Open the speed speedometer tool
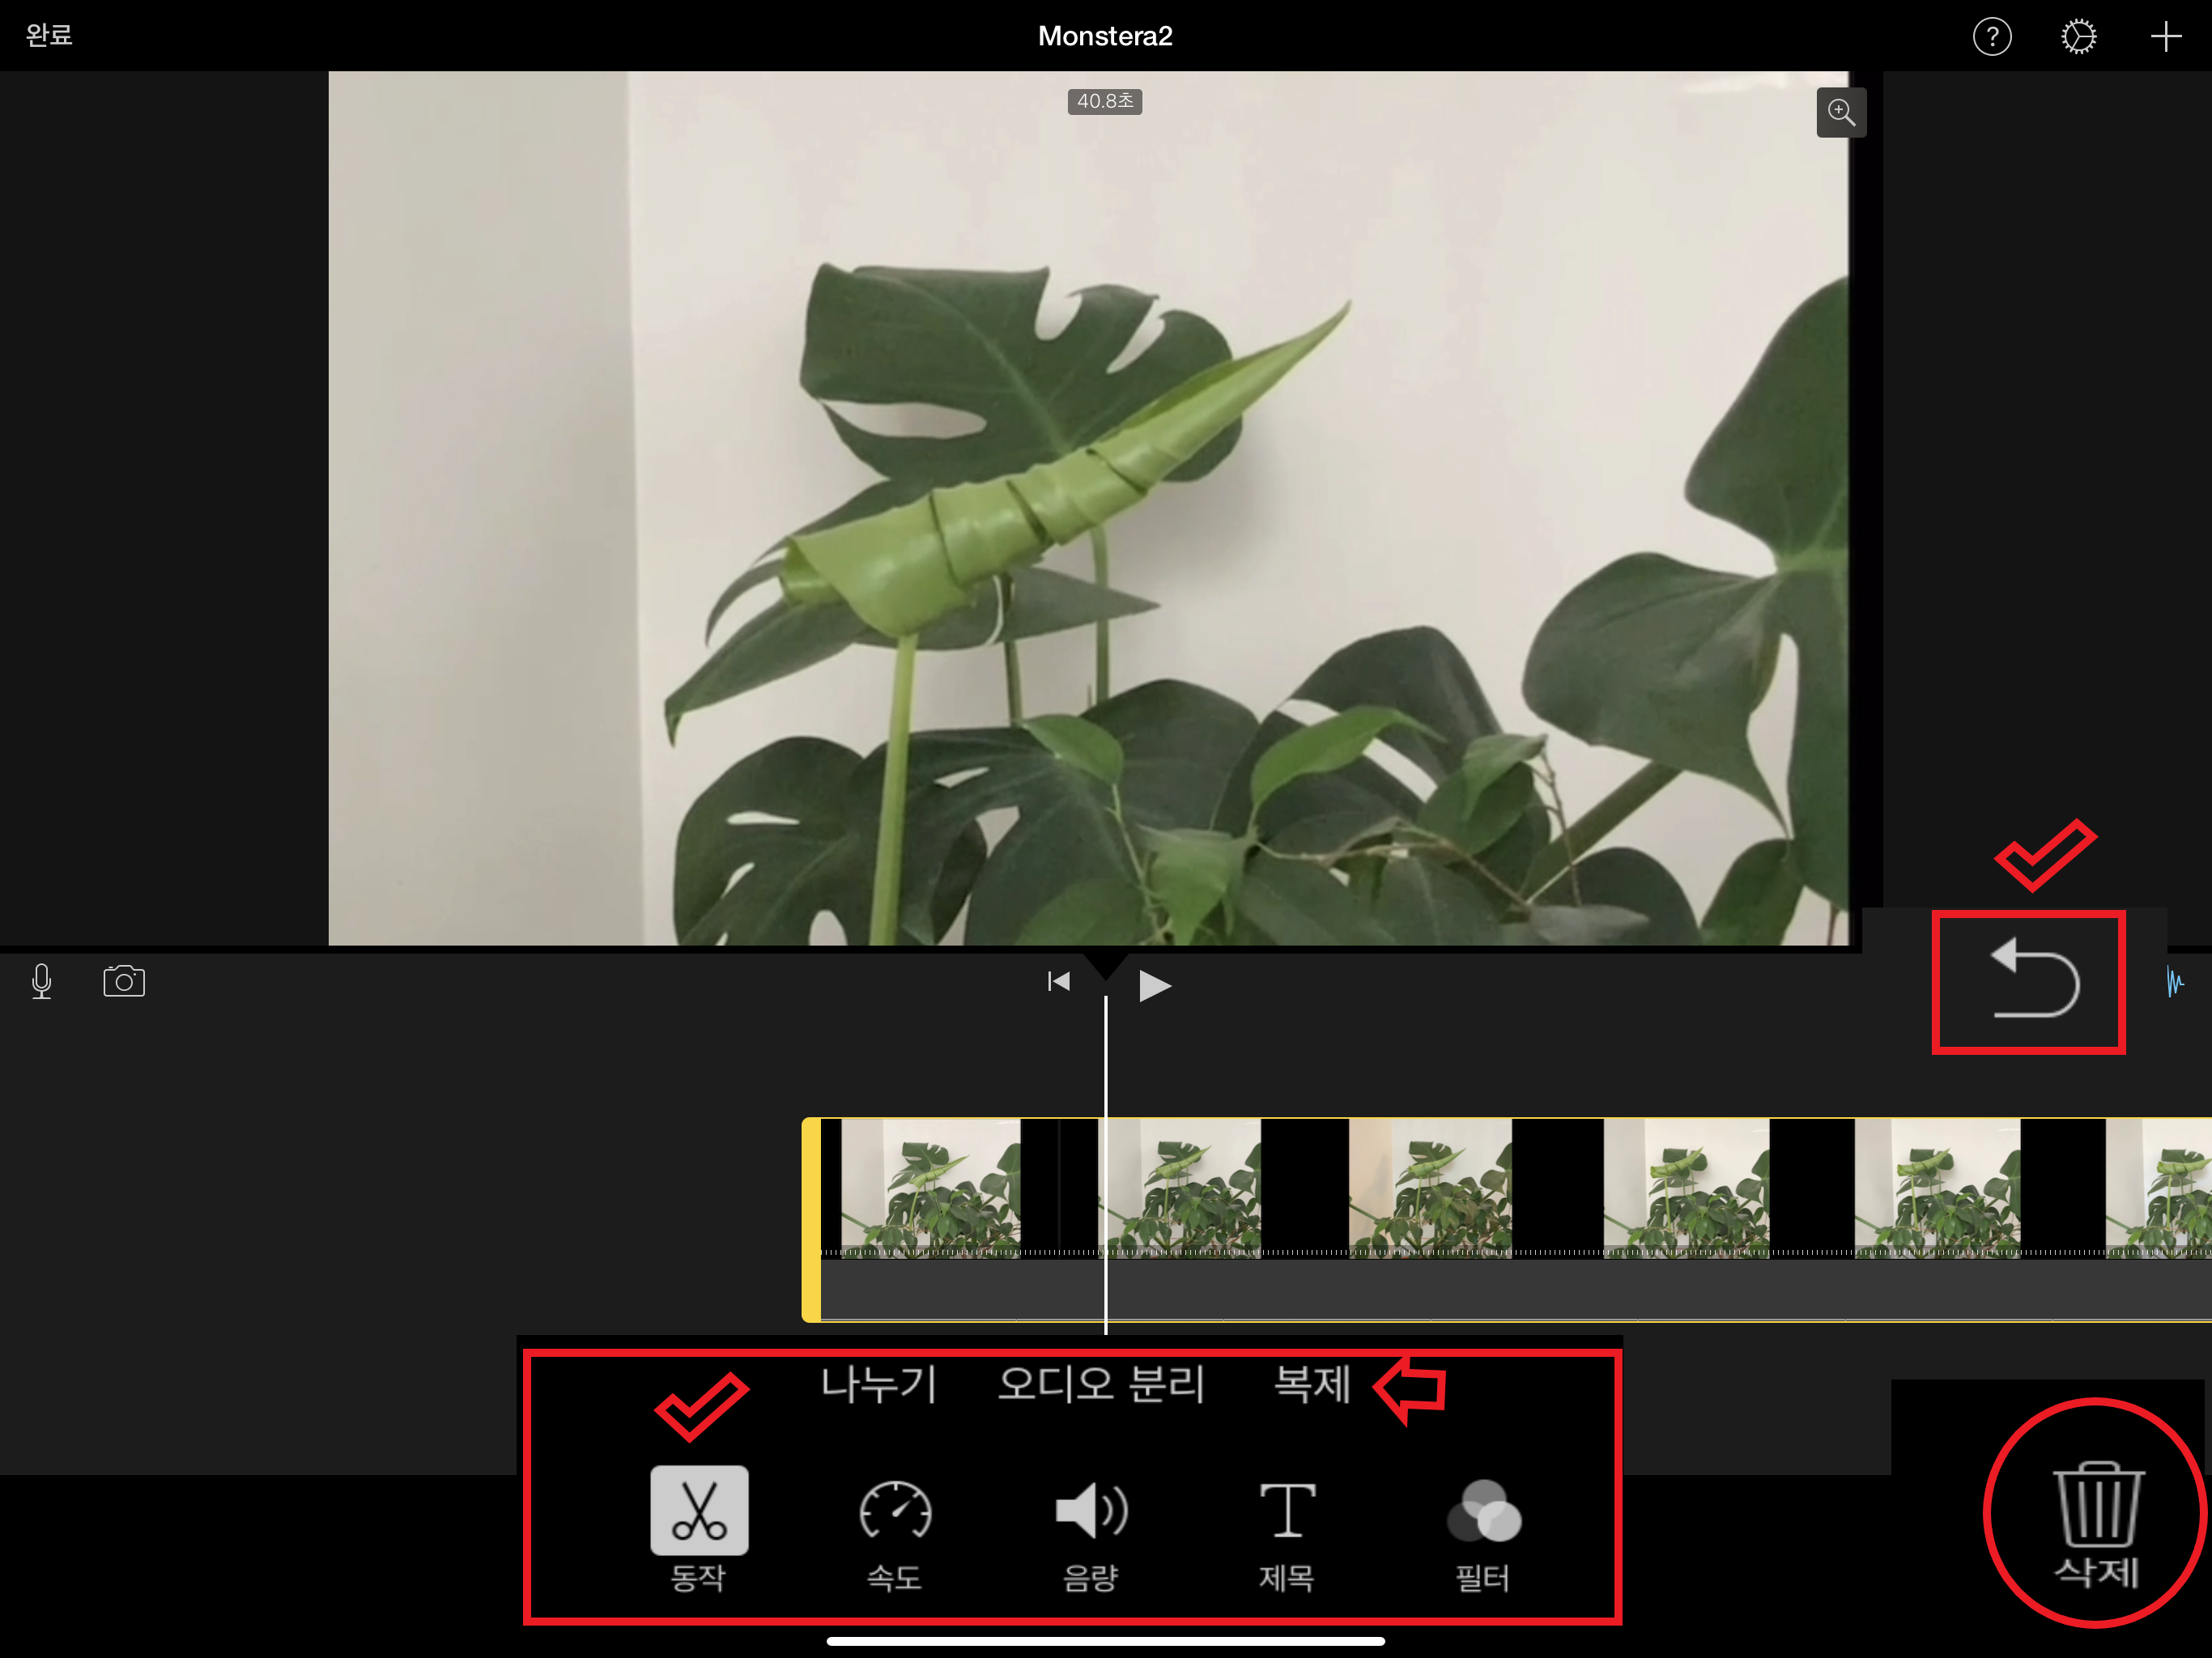This screenshot has height=1658, width=2212. (895, 1510)
